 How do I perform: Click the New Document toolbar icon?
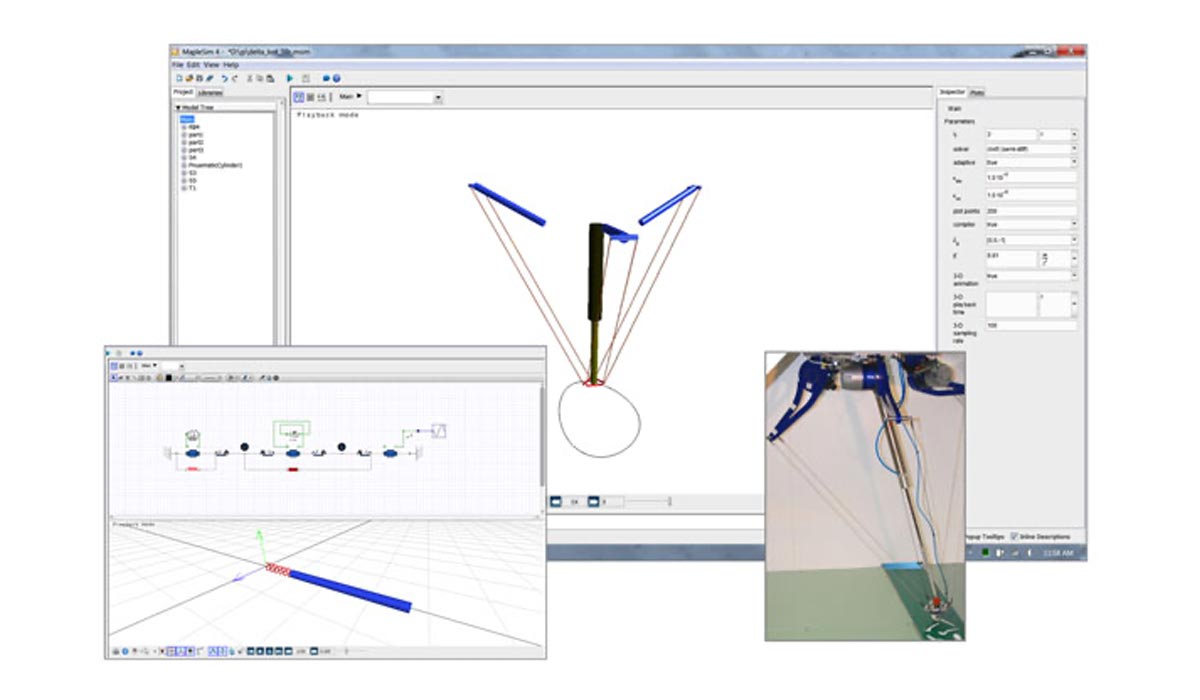tap(178, 78)
